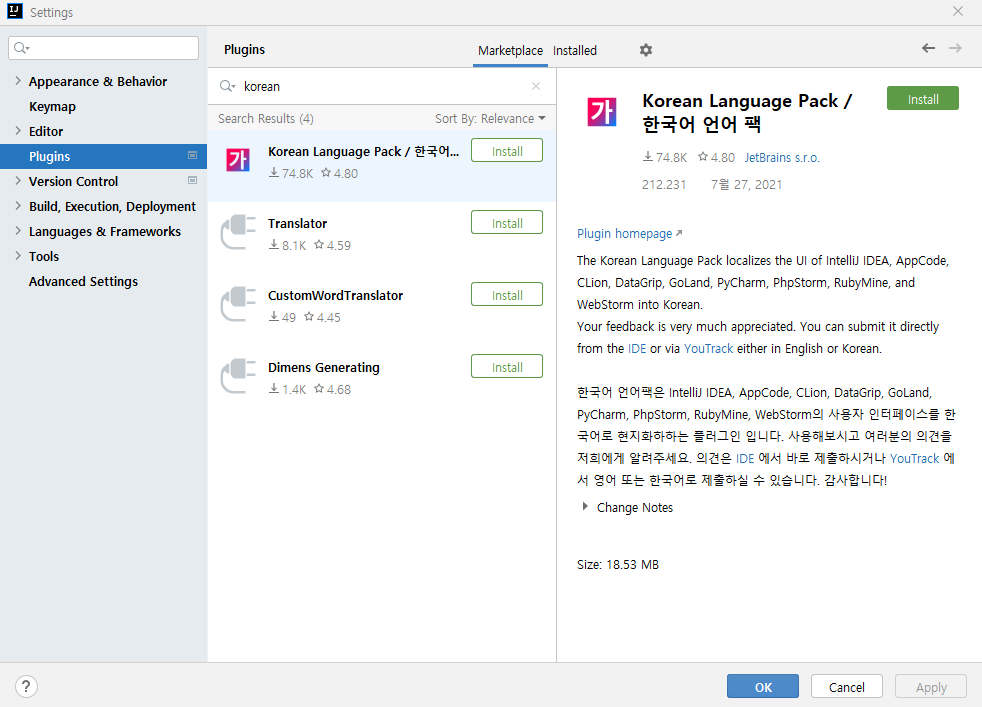This screenshot has width=982, height=707.
Task: Expand Build, Execution, Deployment section
Action: (18, 206)
